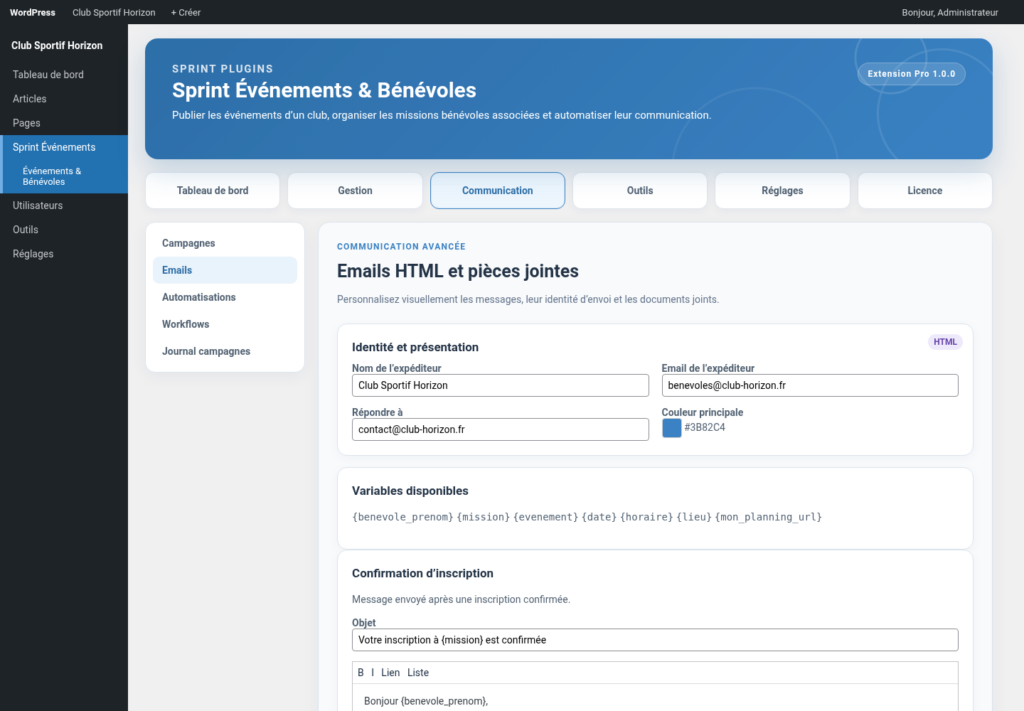Select Sprint Événements sidebar menu

tap(64, 147)
